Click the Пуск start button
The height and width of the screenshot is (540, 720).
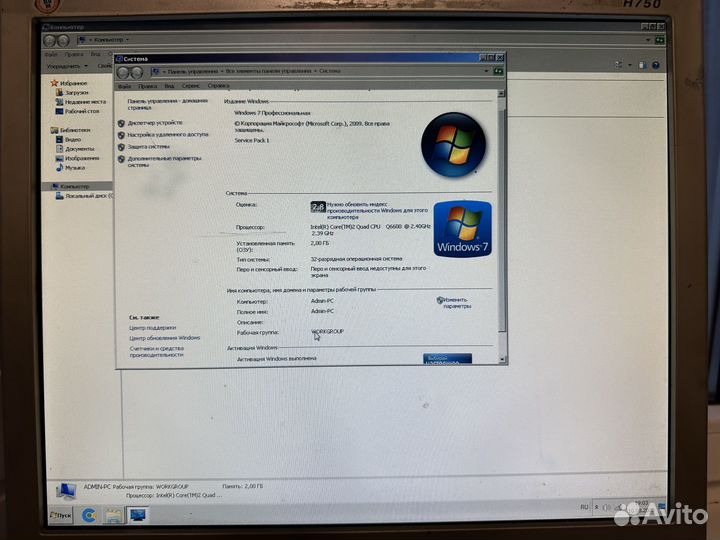[61, 516]
